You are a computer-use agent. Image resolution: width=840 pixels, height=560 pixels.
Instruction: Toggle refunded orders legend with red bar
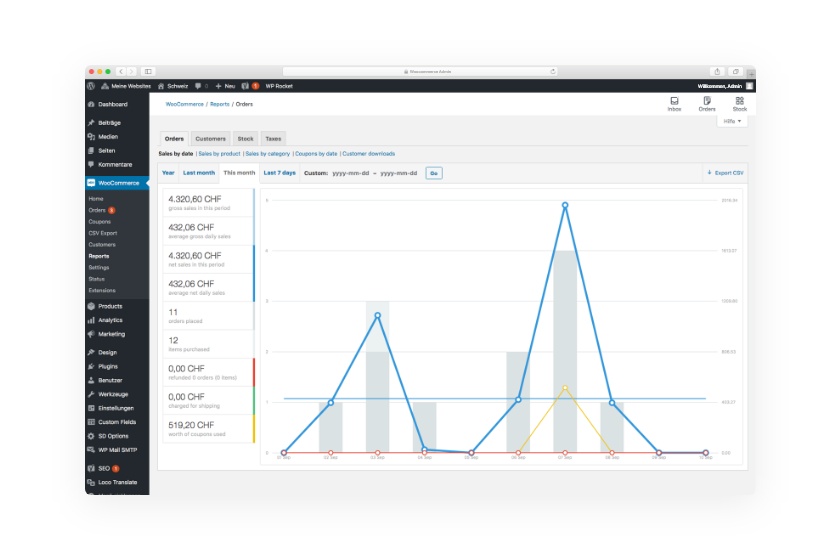tap(208, 372)
